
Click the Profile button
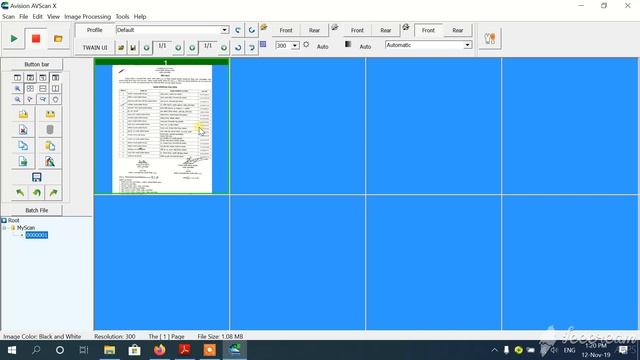click(94, 30)
